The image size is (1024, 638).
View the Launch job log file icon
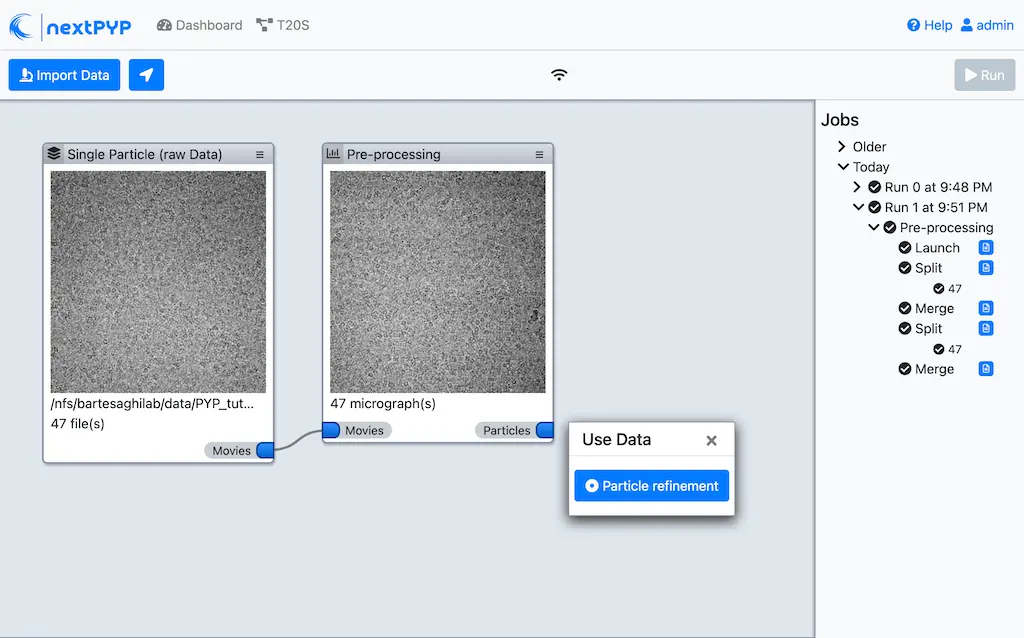(986, 247)
